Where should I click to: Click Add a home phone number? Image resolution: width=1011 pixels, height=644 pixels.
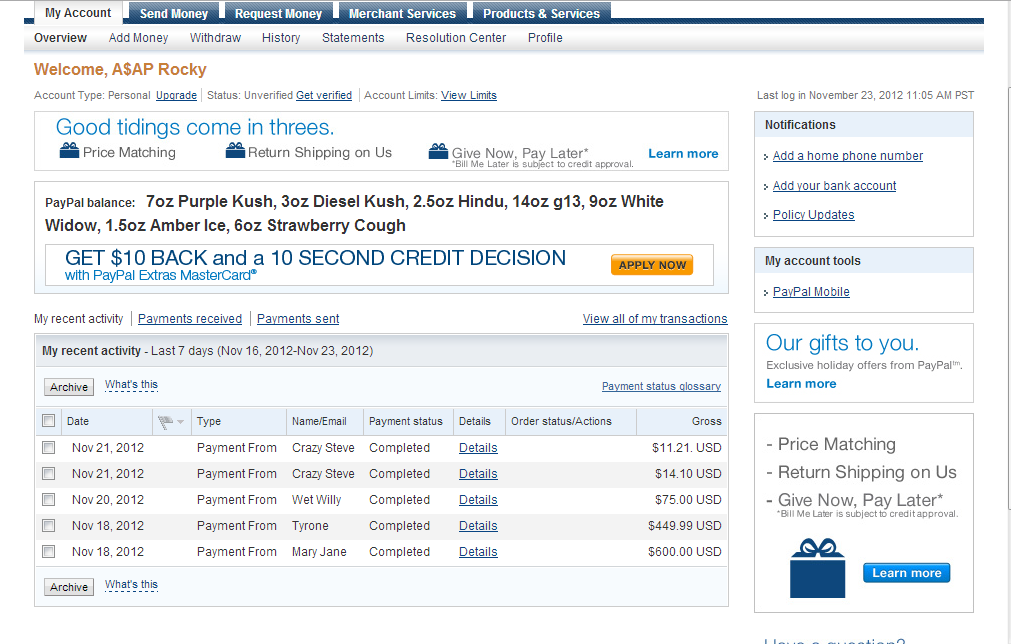click(x=848, y=156)
